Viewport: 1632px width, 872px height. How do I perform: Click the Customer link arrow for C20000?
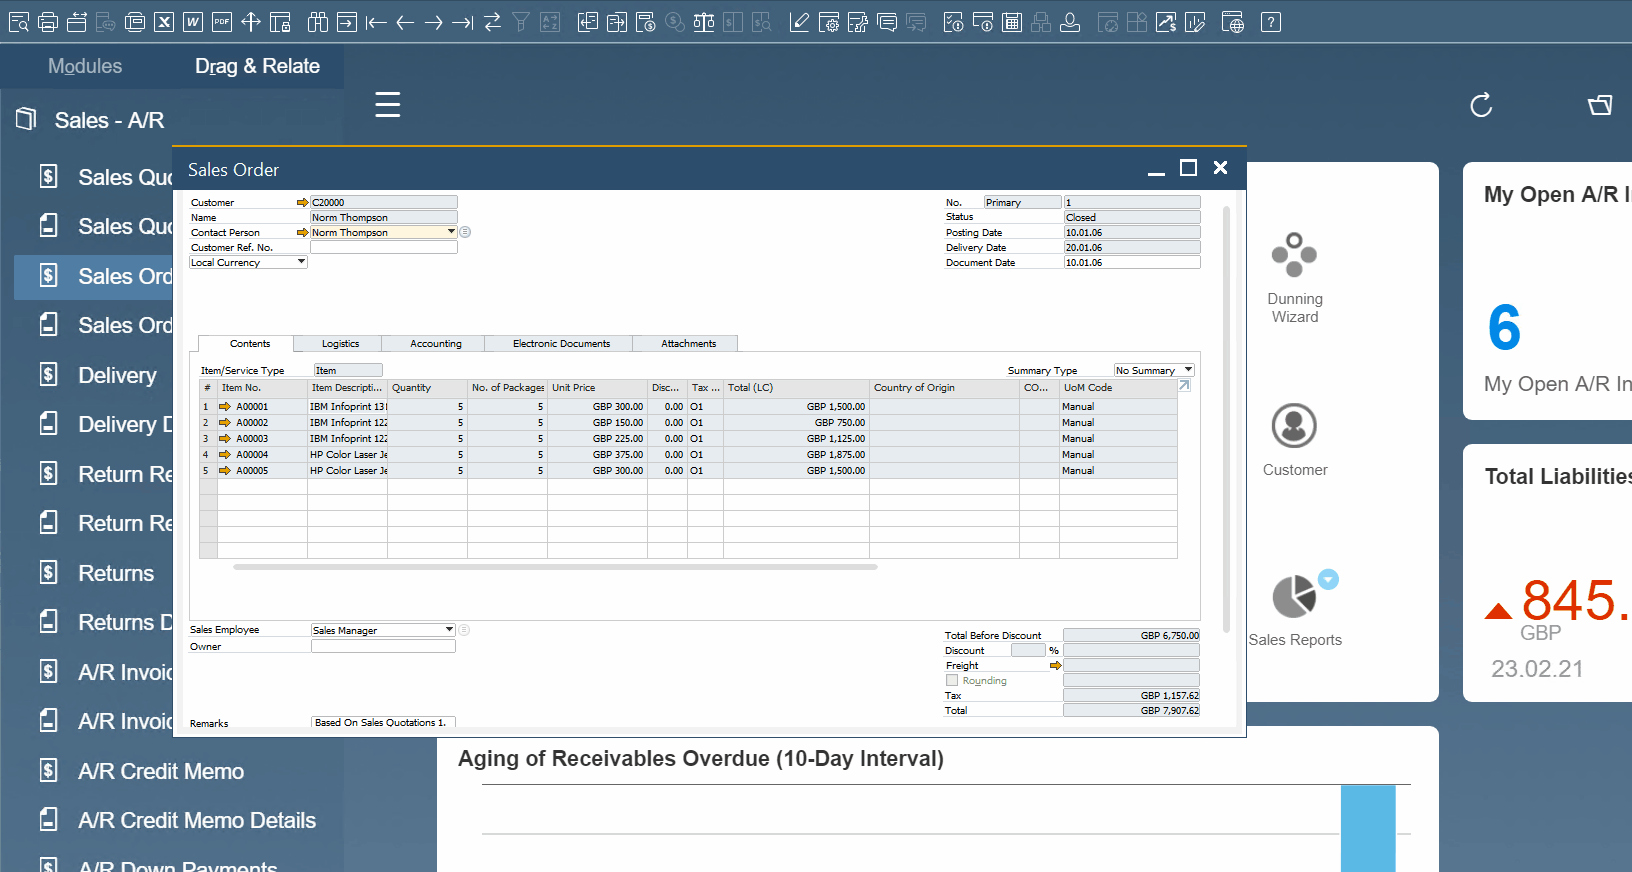point(302,203)
